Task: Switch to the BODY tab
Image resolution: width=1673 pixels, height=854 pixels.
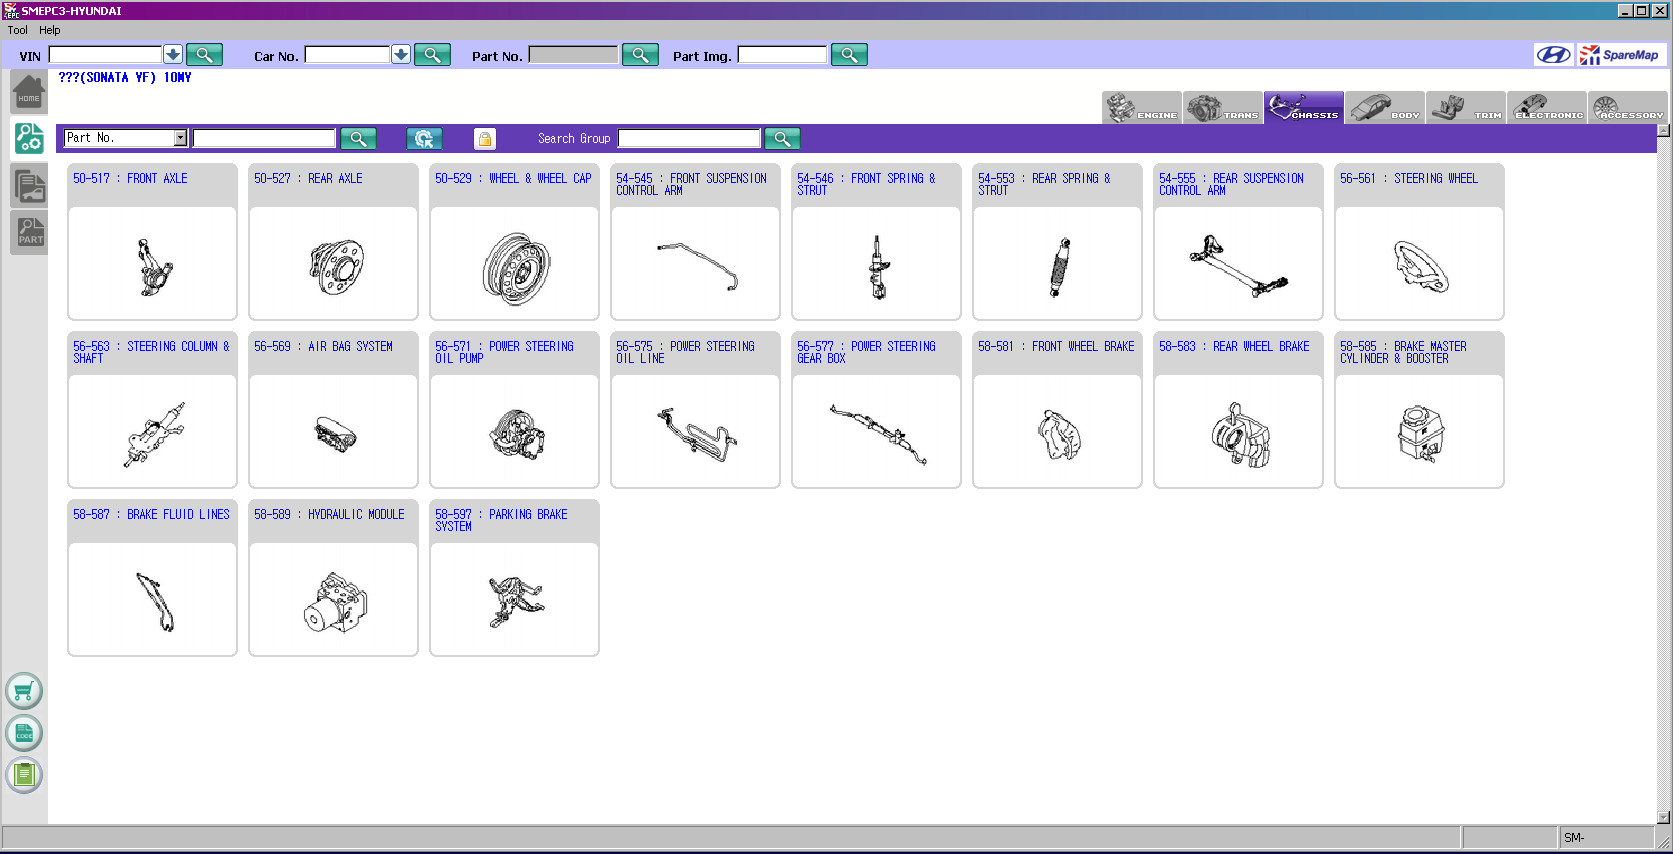Action: click(1384, 108)
